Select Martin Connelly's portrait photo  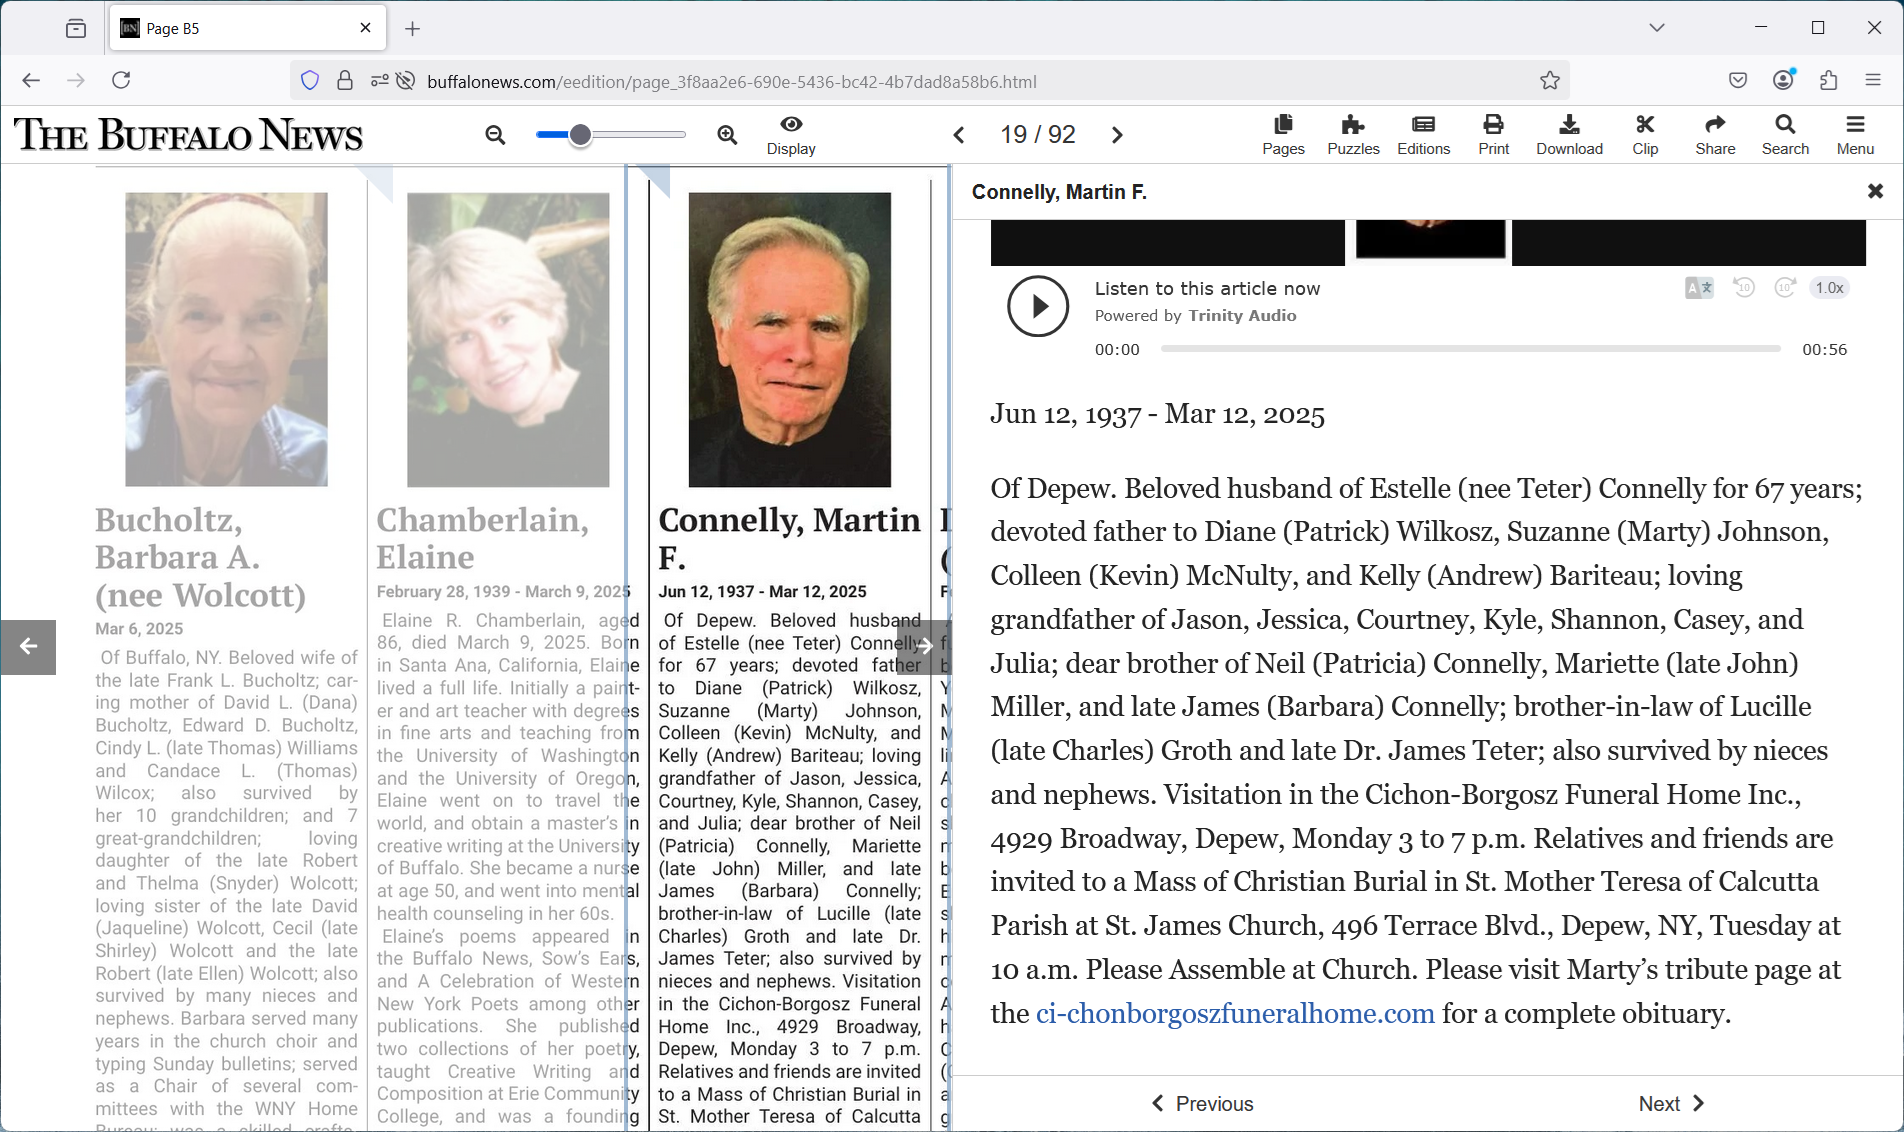tap(789, 340)
